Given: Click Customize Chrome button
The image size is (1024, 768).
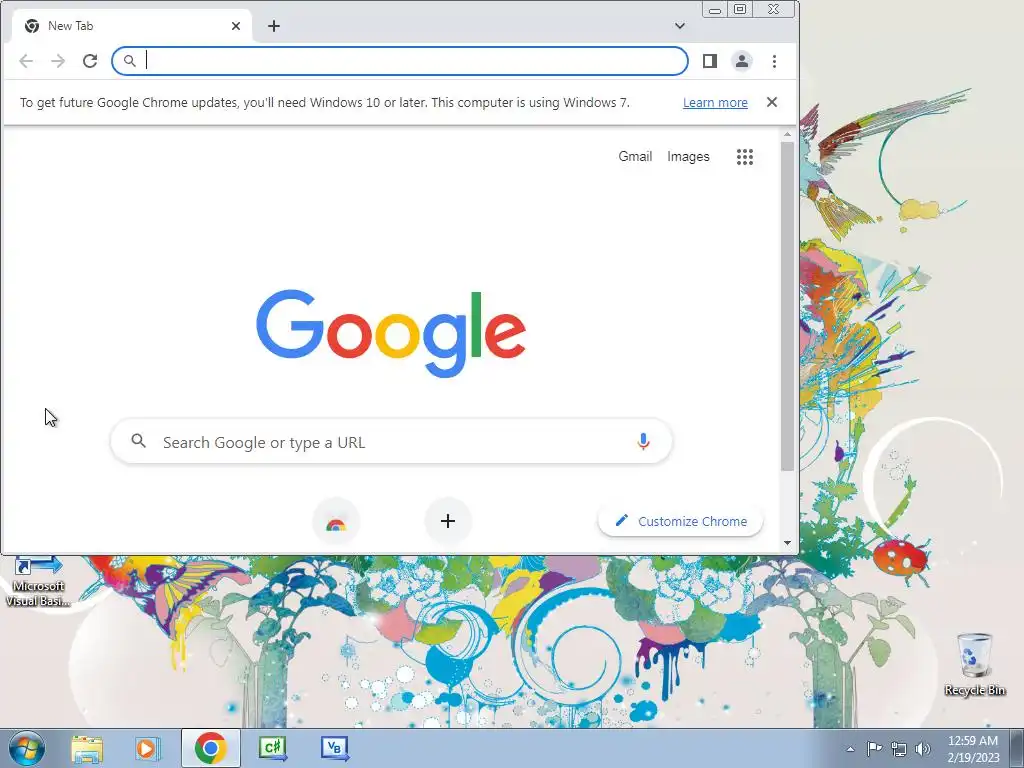Looking at the screenshot, I should (680, 521).
